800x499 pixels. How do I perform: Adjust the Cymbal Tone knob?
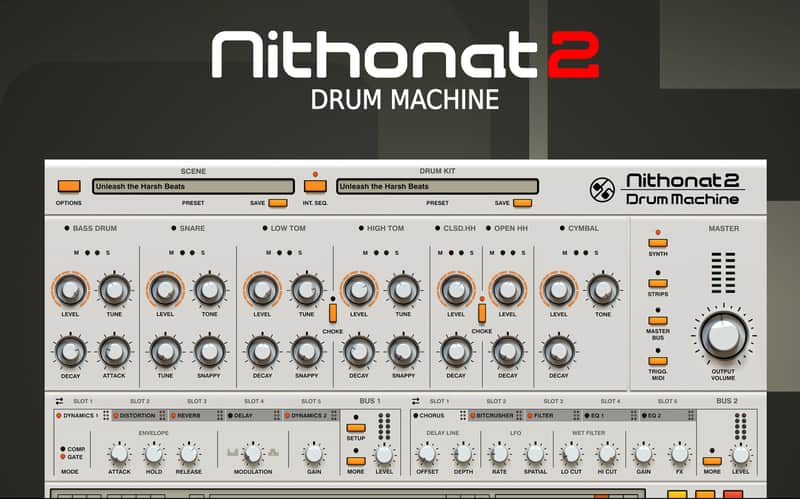point(603,290)
